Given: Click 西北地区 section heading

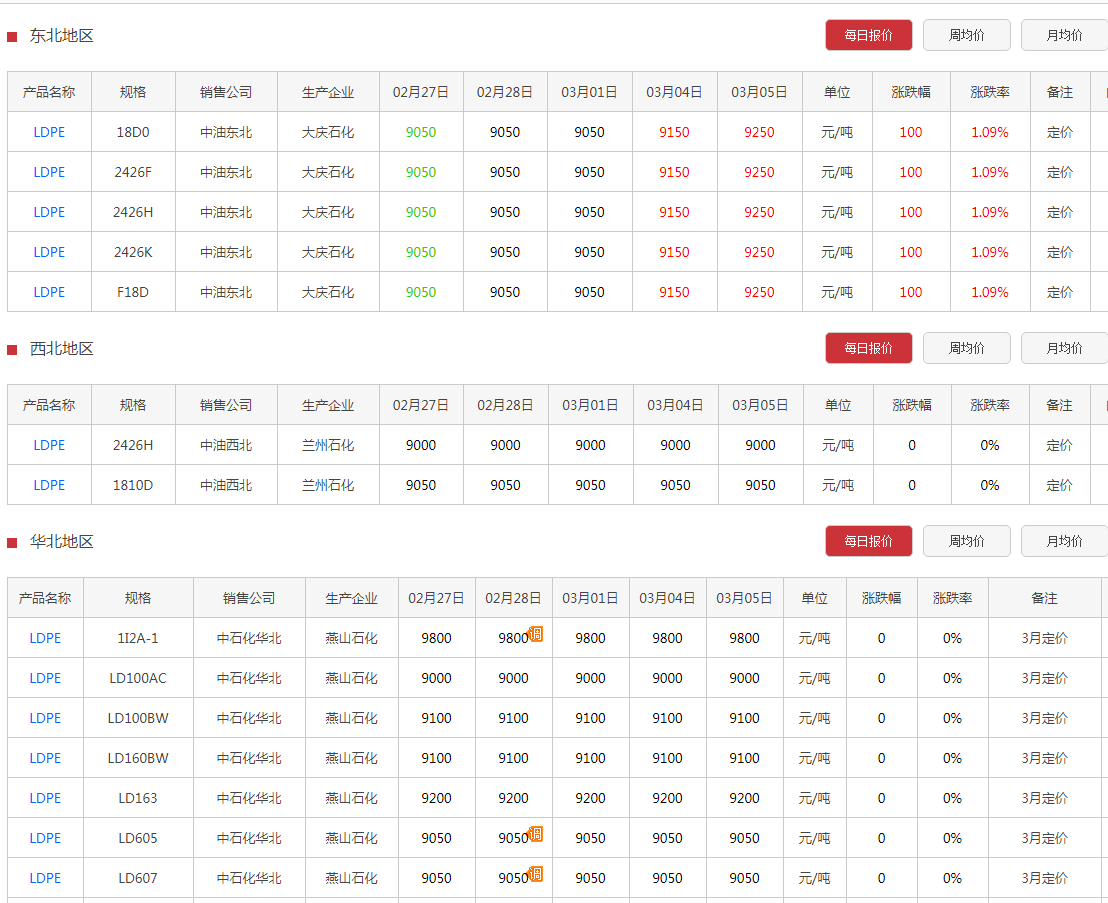Looking at the screenshot, I should pyautogui.click(x=61, y=349).
